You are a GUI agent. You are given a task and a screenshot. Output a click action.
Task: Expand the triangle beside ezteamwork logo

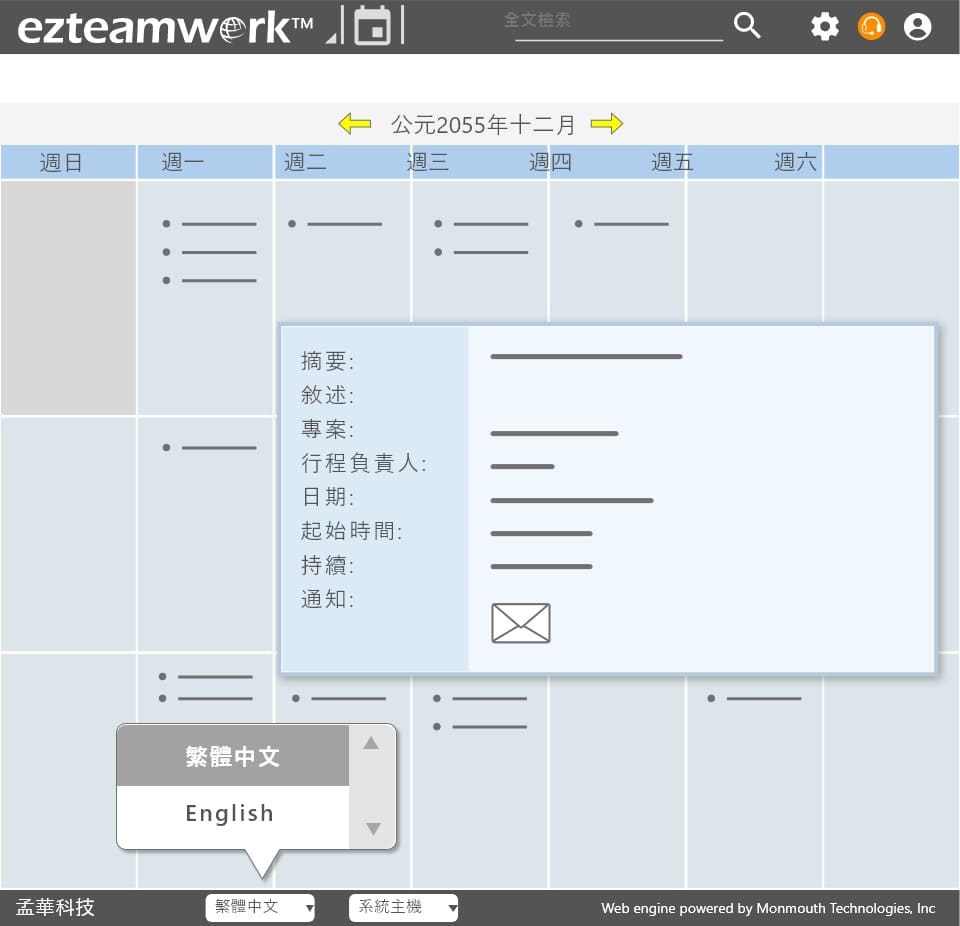[x=331, y=38]
